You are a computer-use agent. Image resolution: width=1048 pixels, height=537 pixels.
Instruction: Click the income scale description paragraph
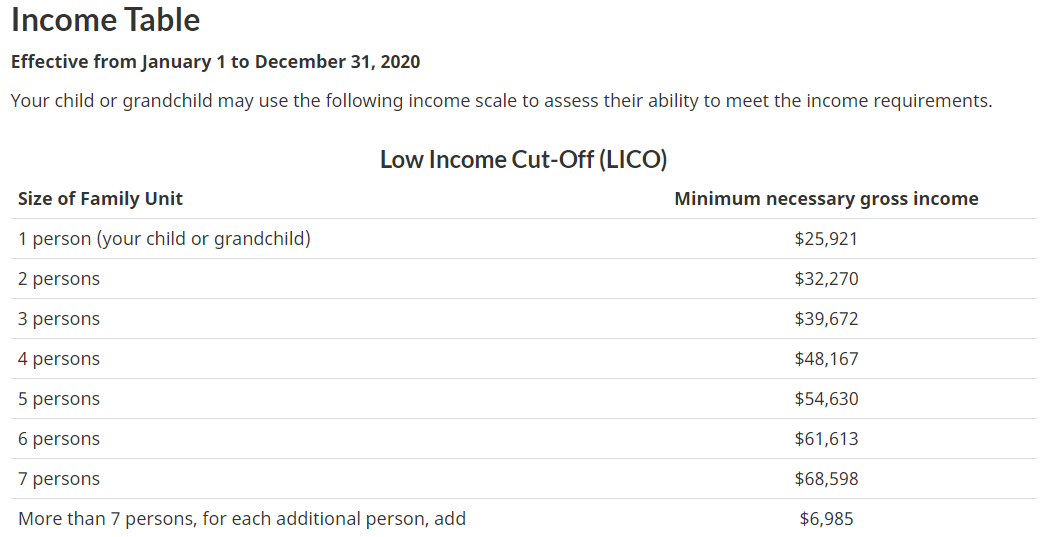501,101
